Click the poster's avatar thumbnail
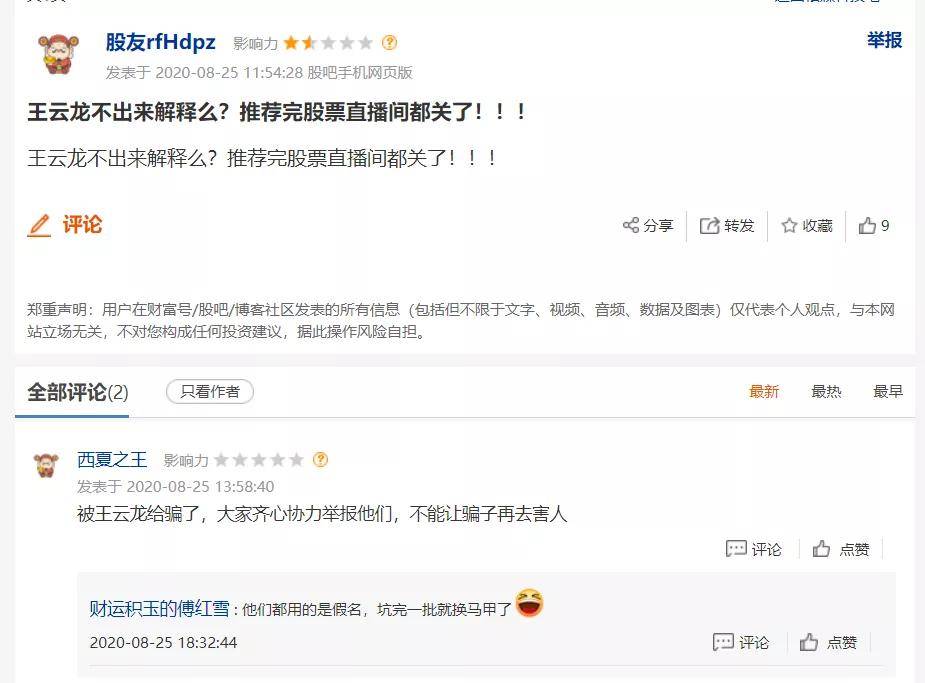The width and height of the screenshot is (925, 683). click(57, 53)
